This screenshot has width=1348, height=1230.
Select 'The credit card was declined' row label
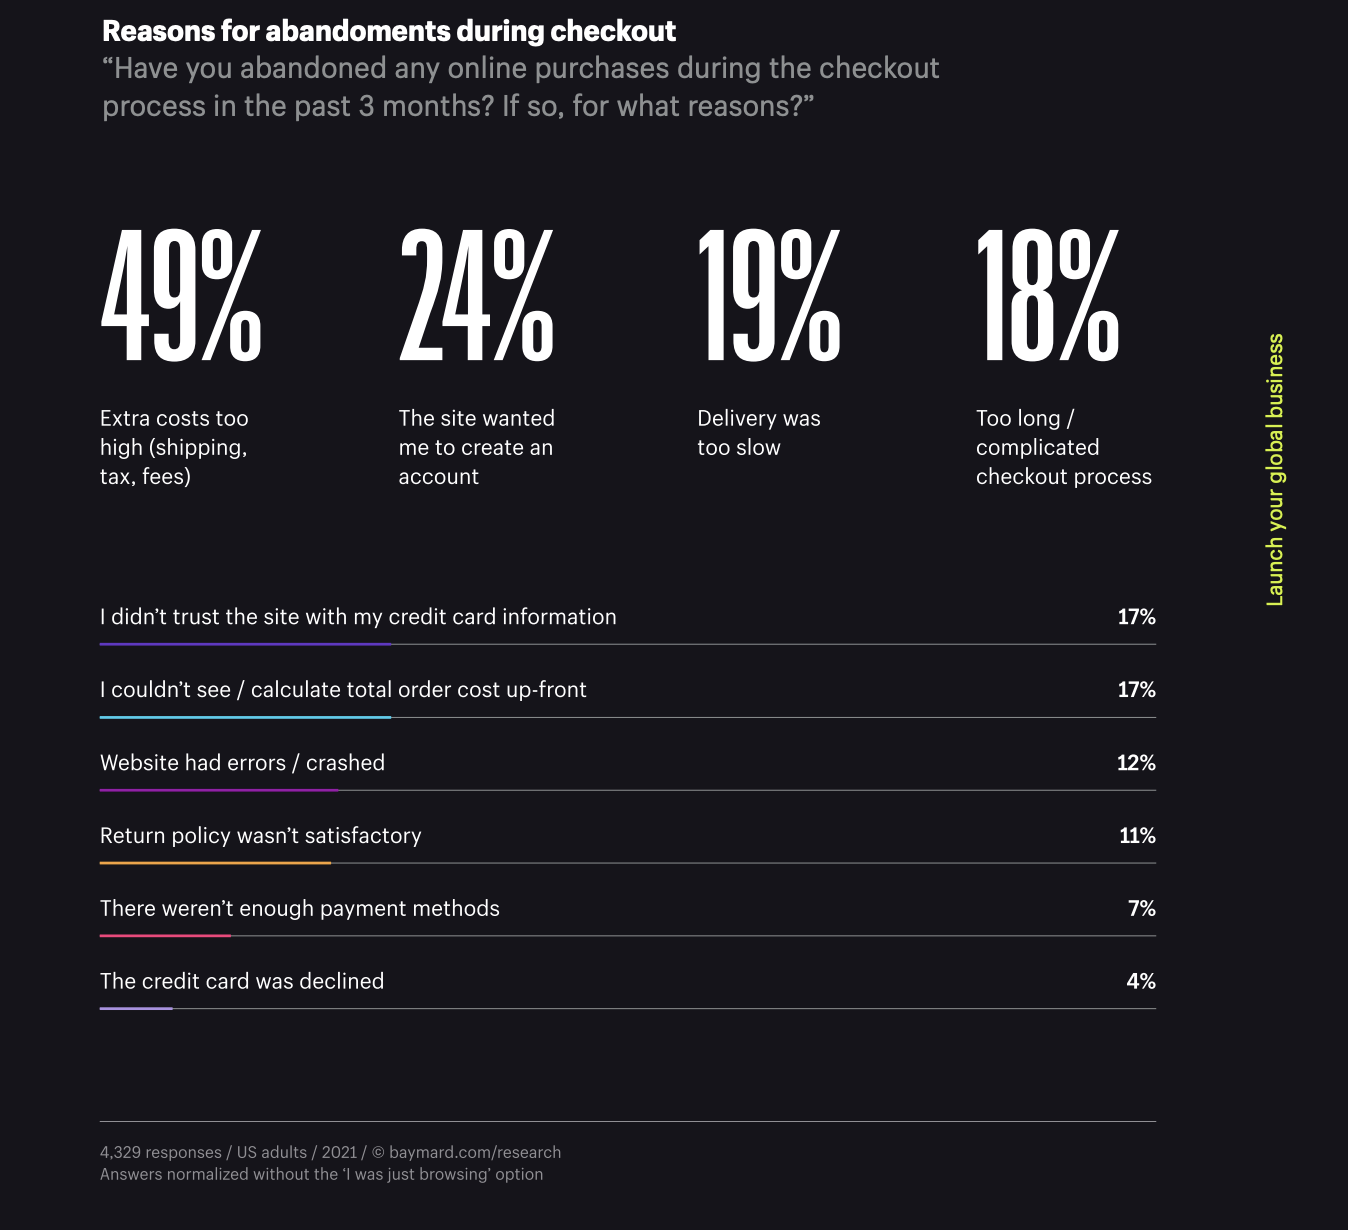pyautogui.click(x=242, y=981)
